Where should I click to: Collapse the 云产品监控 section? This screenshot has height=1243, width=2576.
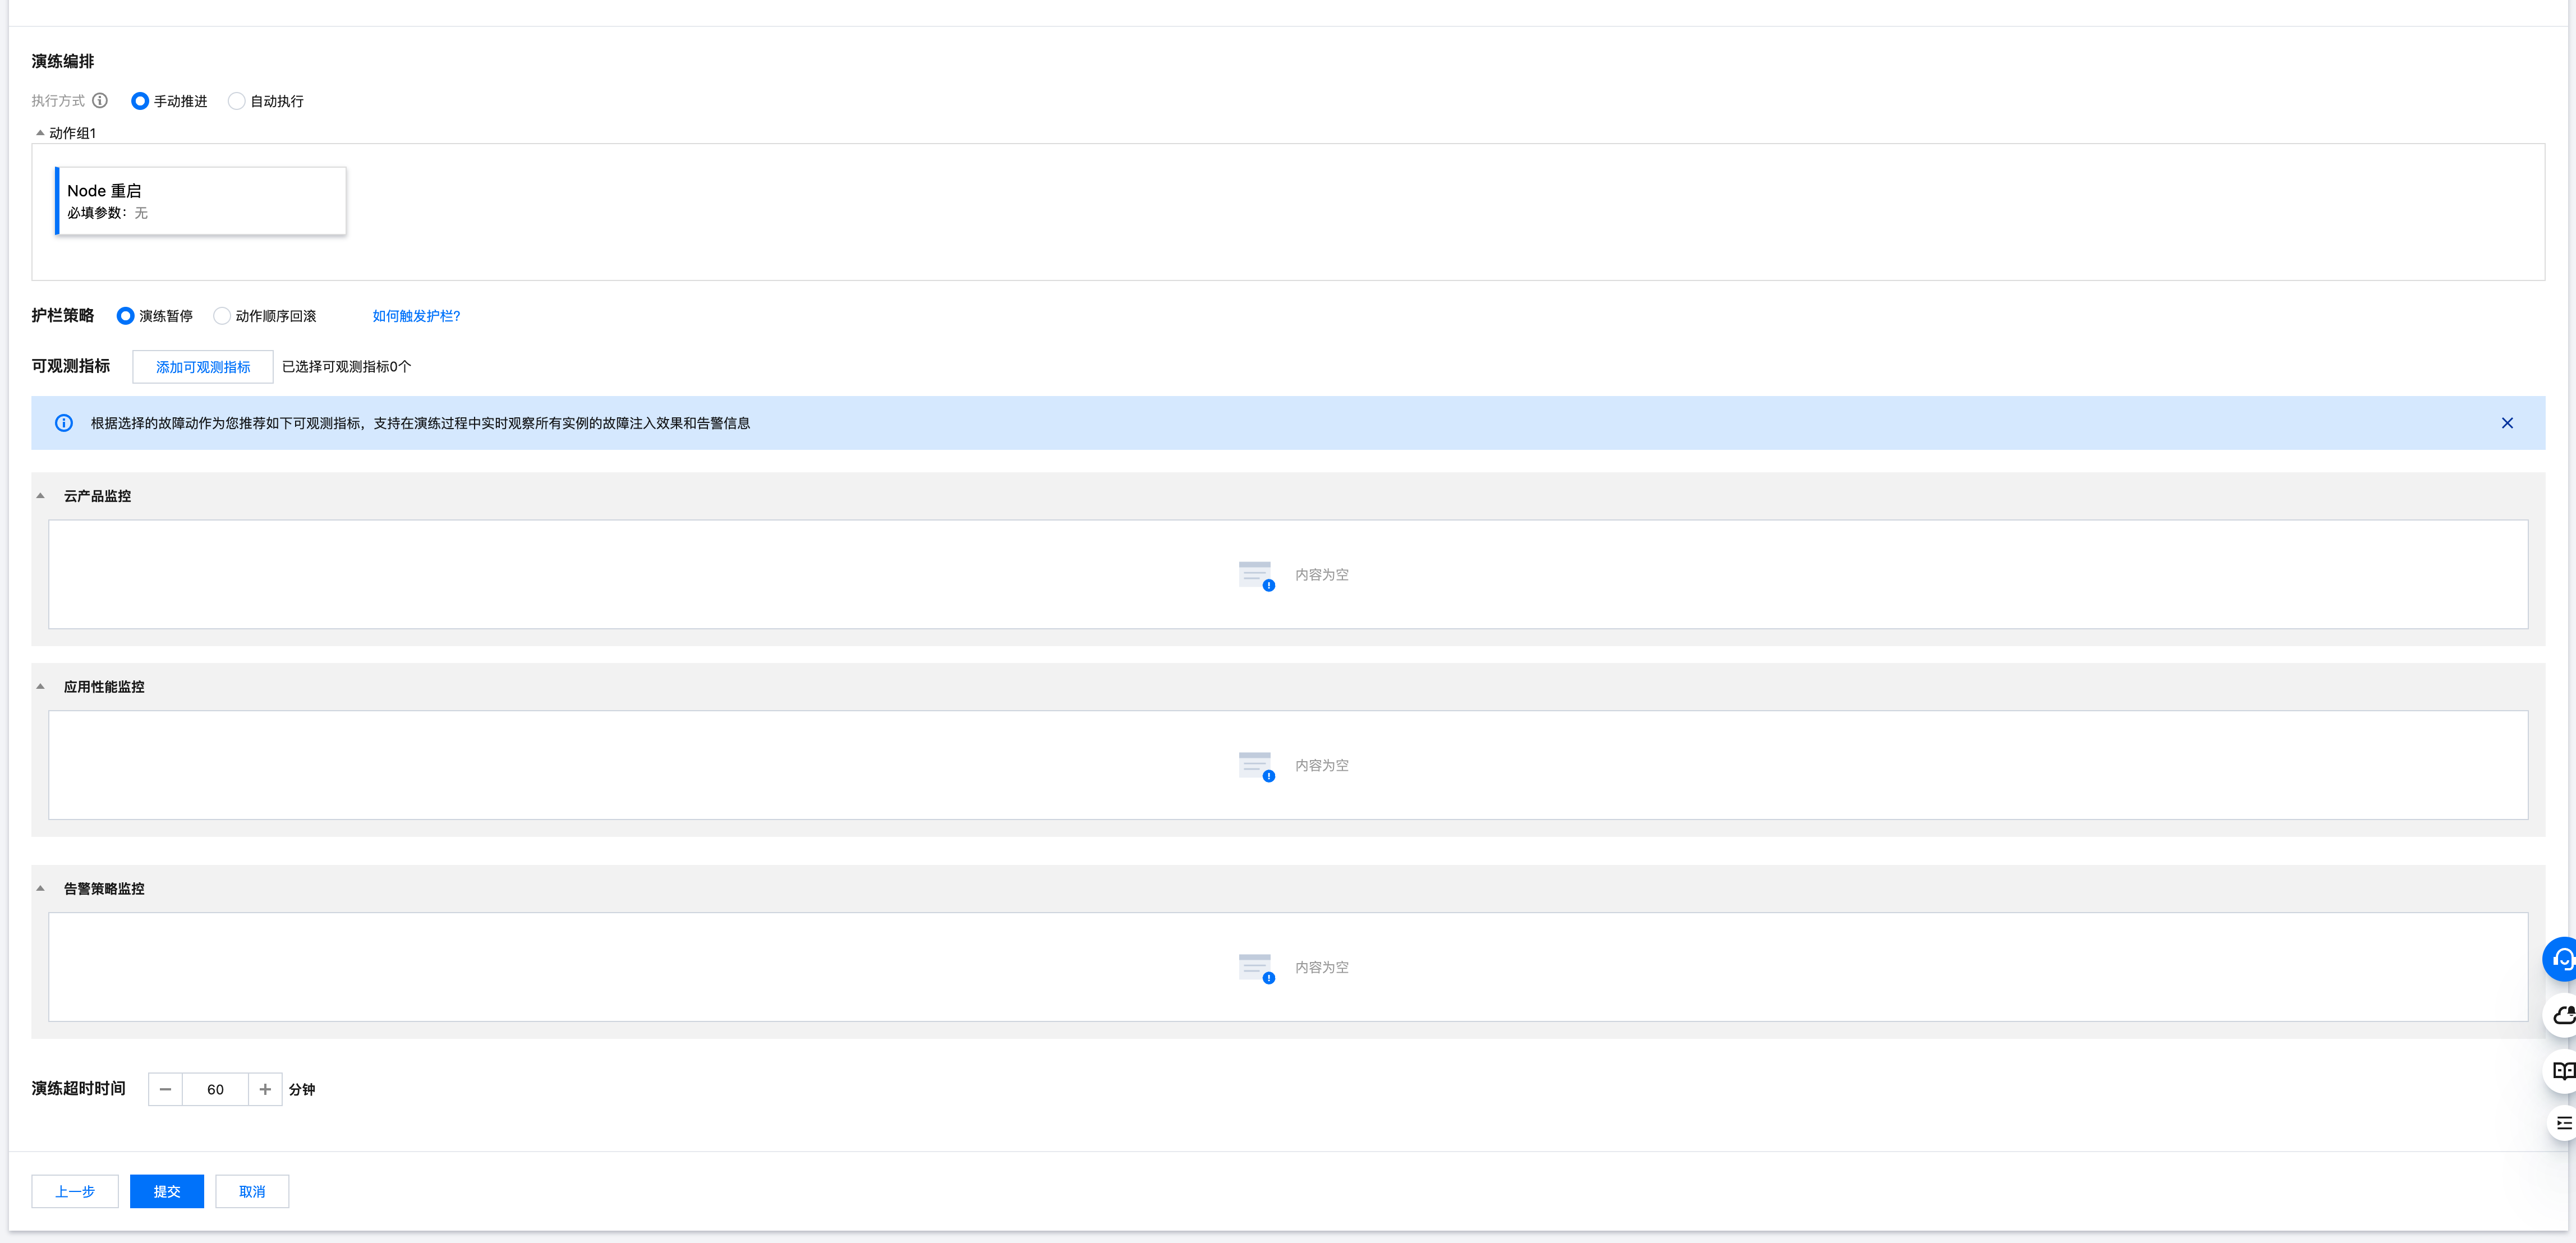coord(41,496)
